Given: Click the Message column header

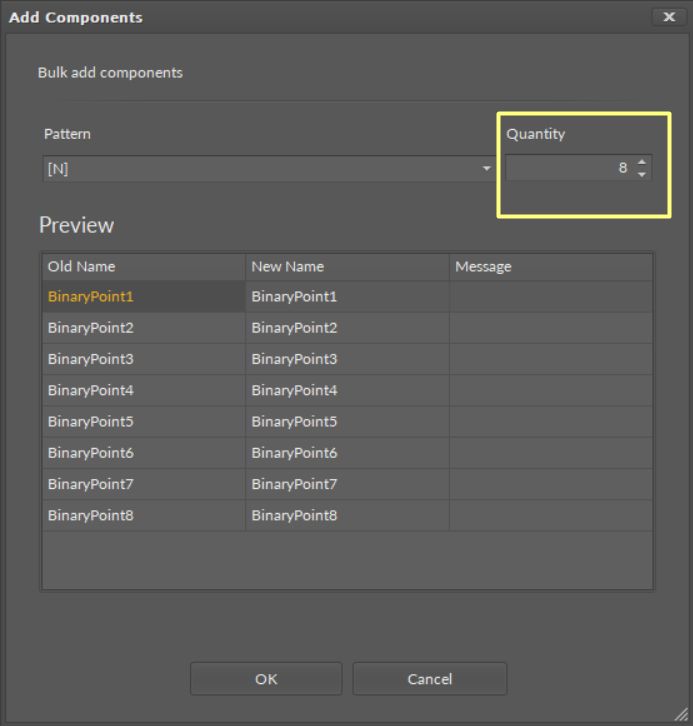Looking at the screenshot, I should (x=550, y=267).
